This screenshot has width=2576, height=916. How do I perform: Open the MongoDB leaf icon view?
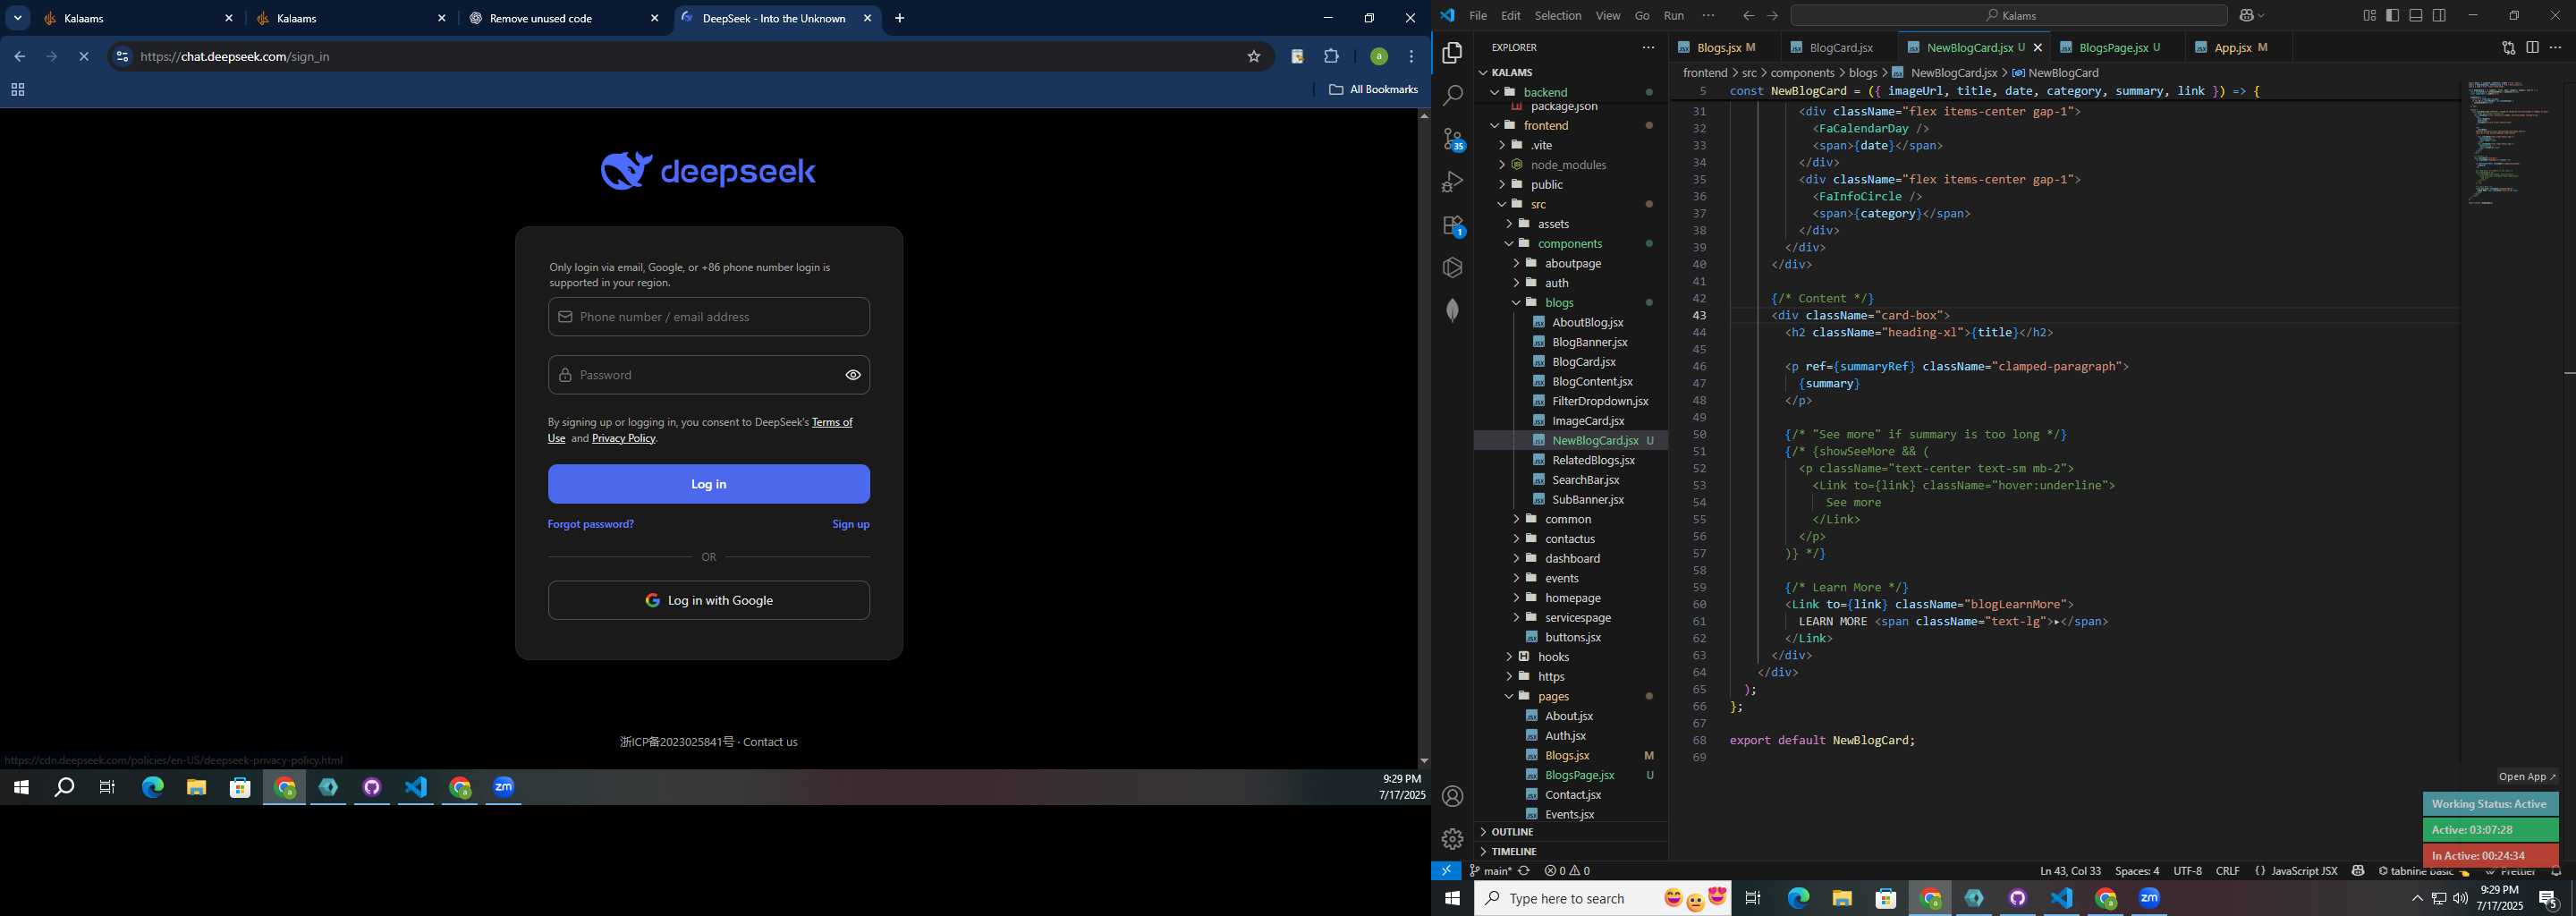(1453, 310)
